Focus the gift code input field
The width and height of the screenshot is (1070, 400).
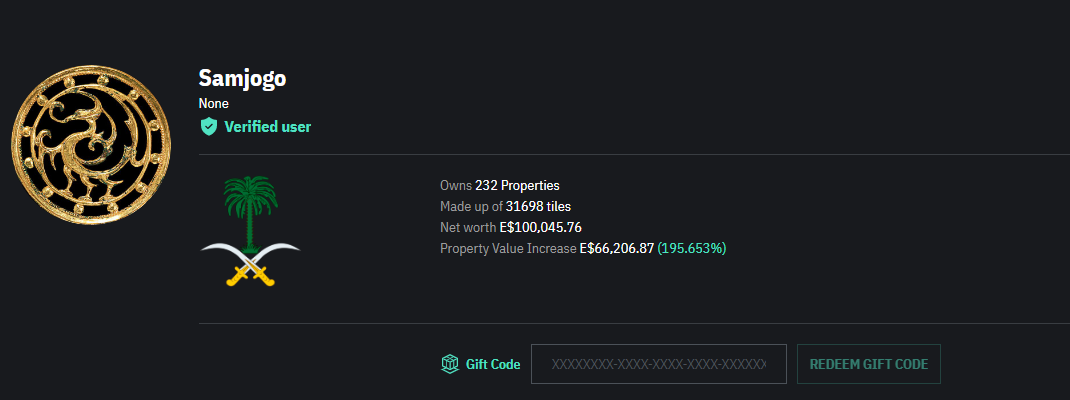coord(658,364)
